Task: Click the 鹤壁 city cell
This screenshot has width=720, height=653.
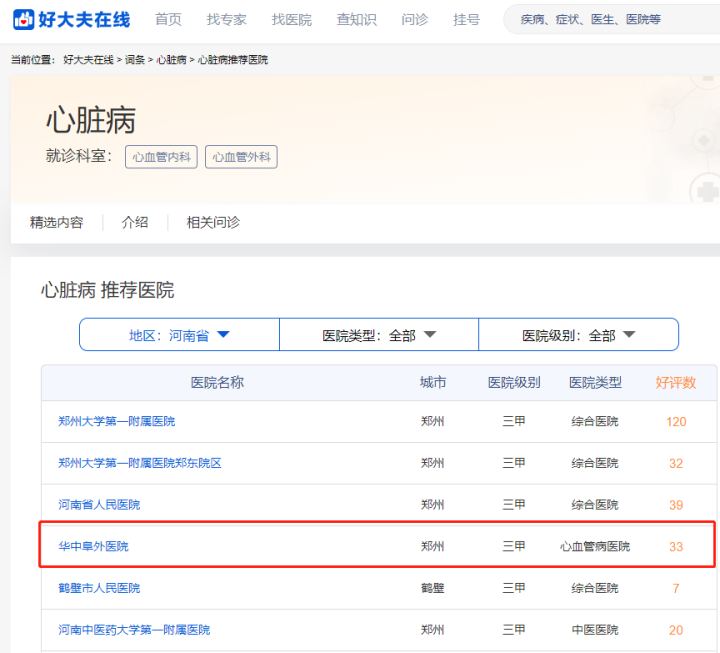Action: pyautogui.click(x=433, y=588)
